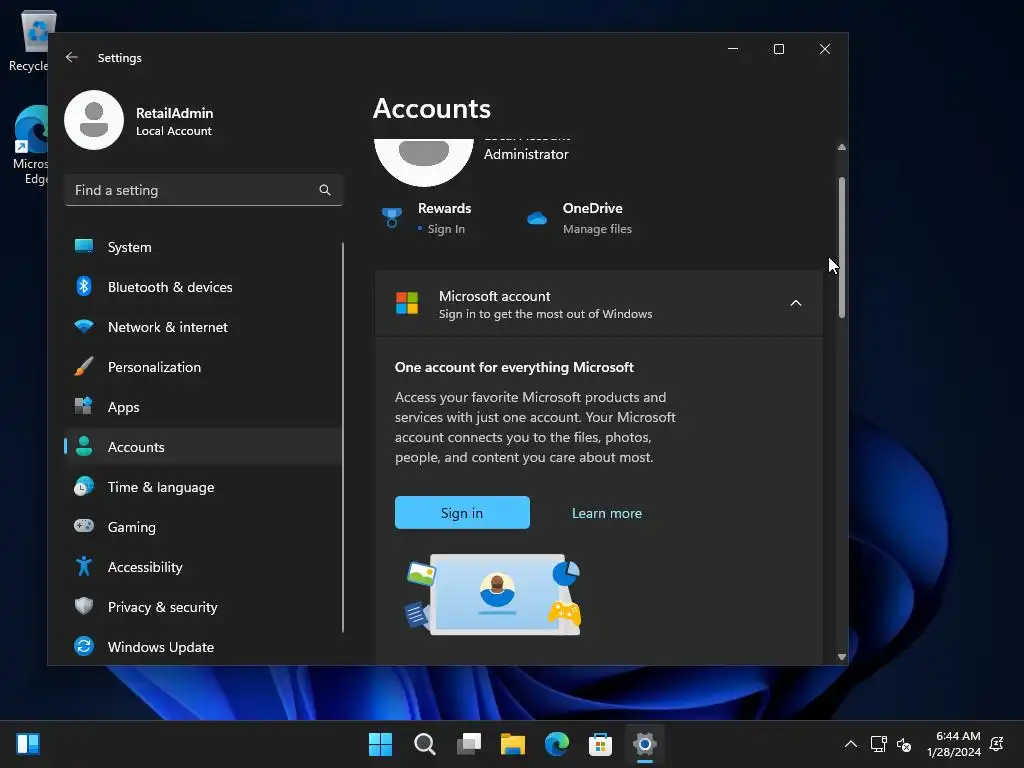Go to Windows Update
The width and height of the screenshot is (1024, 768).
[203, 647]
